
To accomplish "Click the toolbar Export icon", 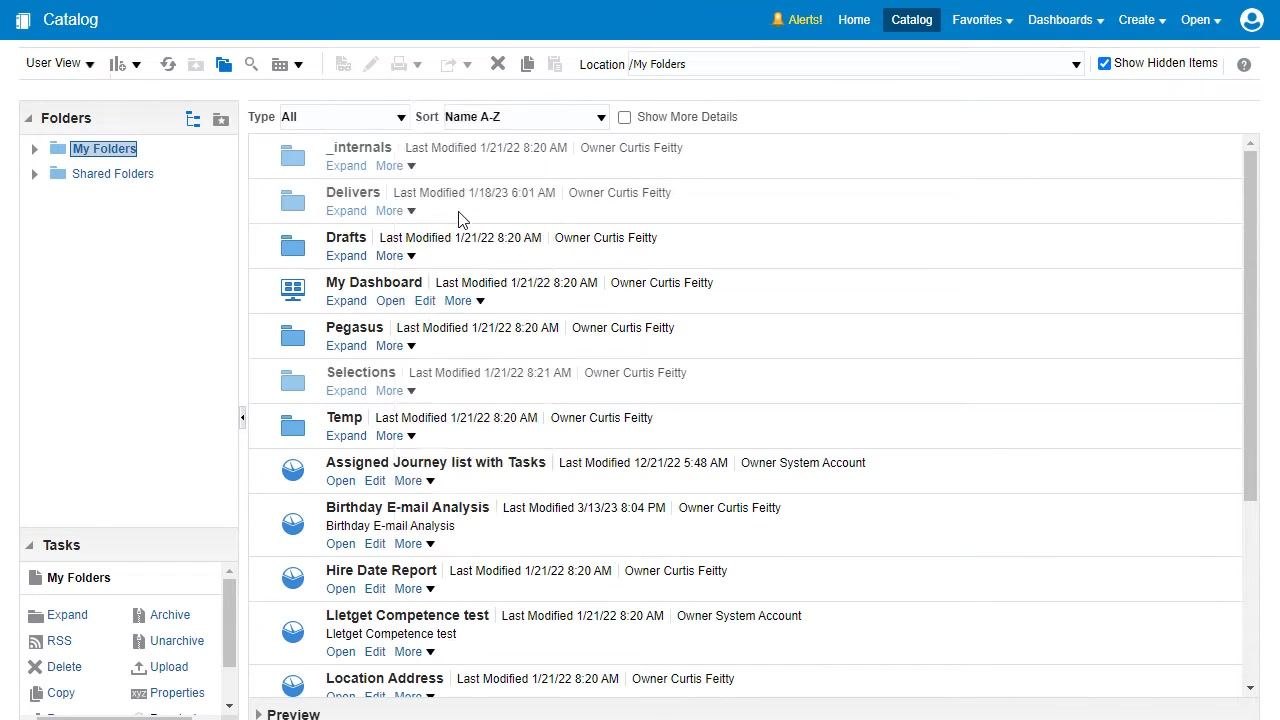I will [455, 64].
